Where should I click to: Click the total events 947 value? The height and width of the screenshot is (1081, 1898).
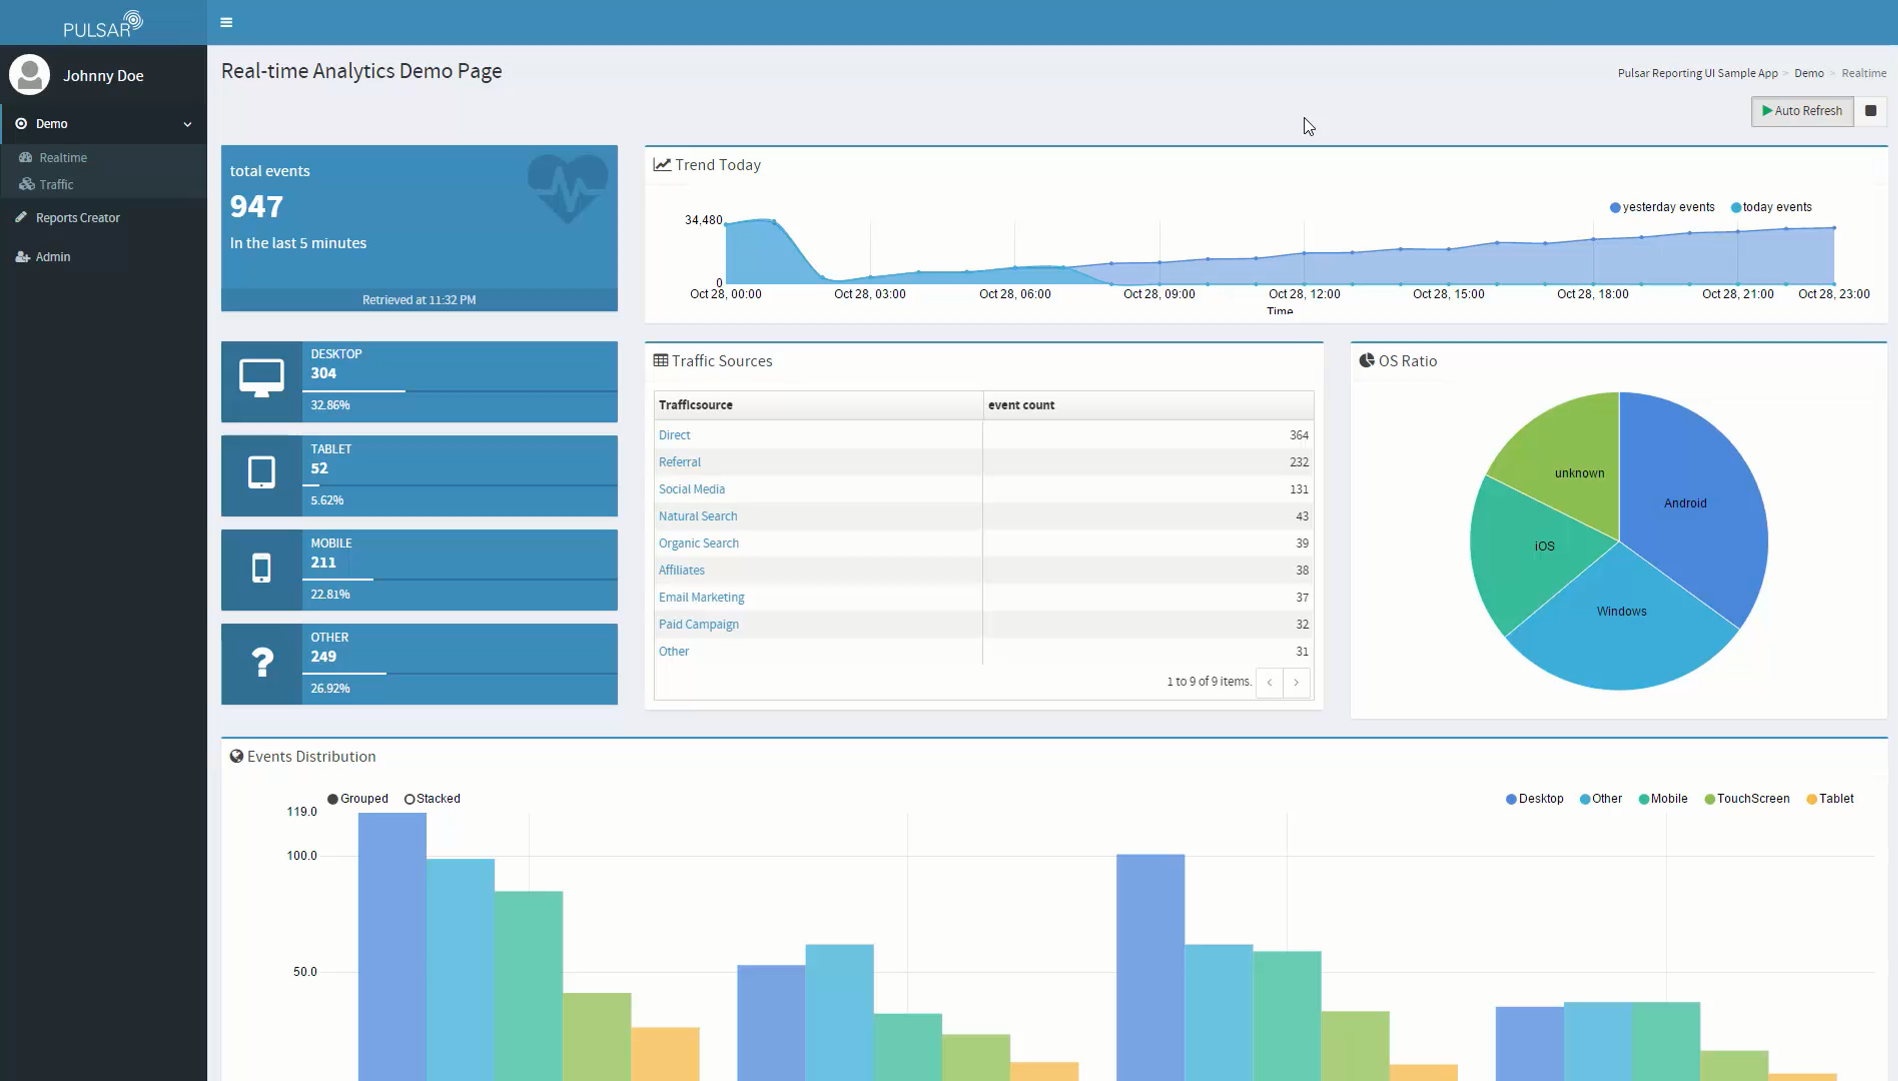pos(256,206)
